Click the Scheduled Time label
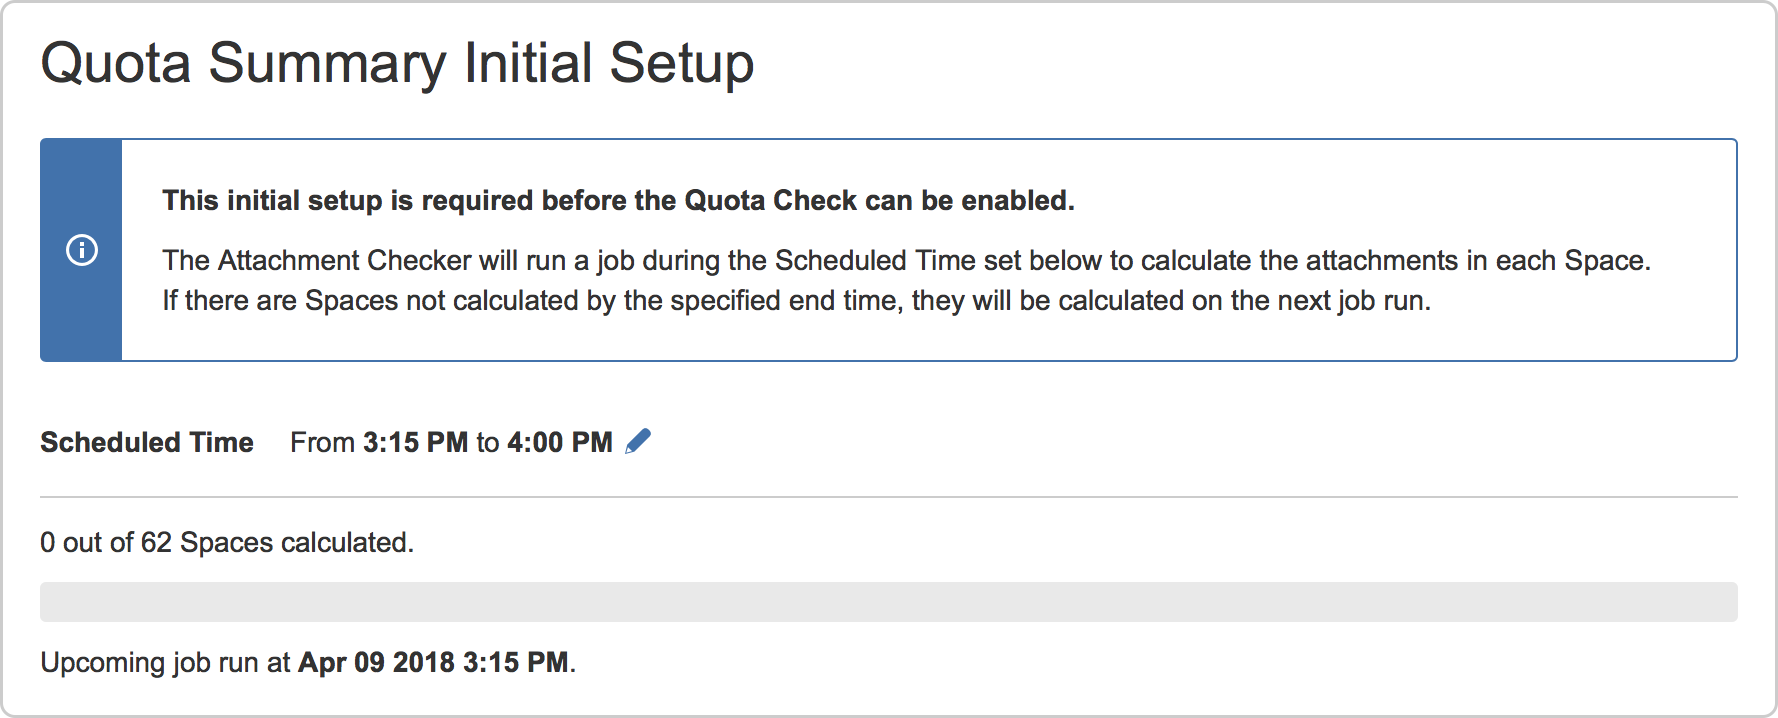 (x=145, y=441)
